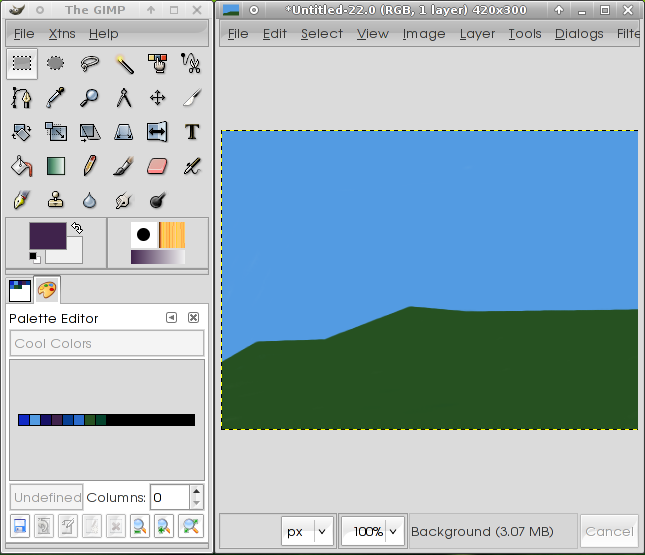Reset to default black and white colors
The image size is (645, 555).
click(35, 258)
